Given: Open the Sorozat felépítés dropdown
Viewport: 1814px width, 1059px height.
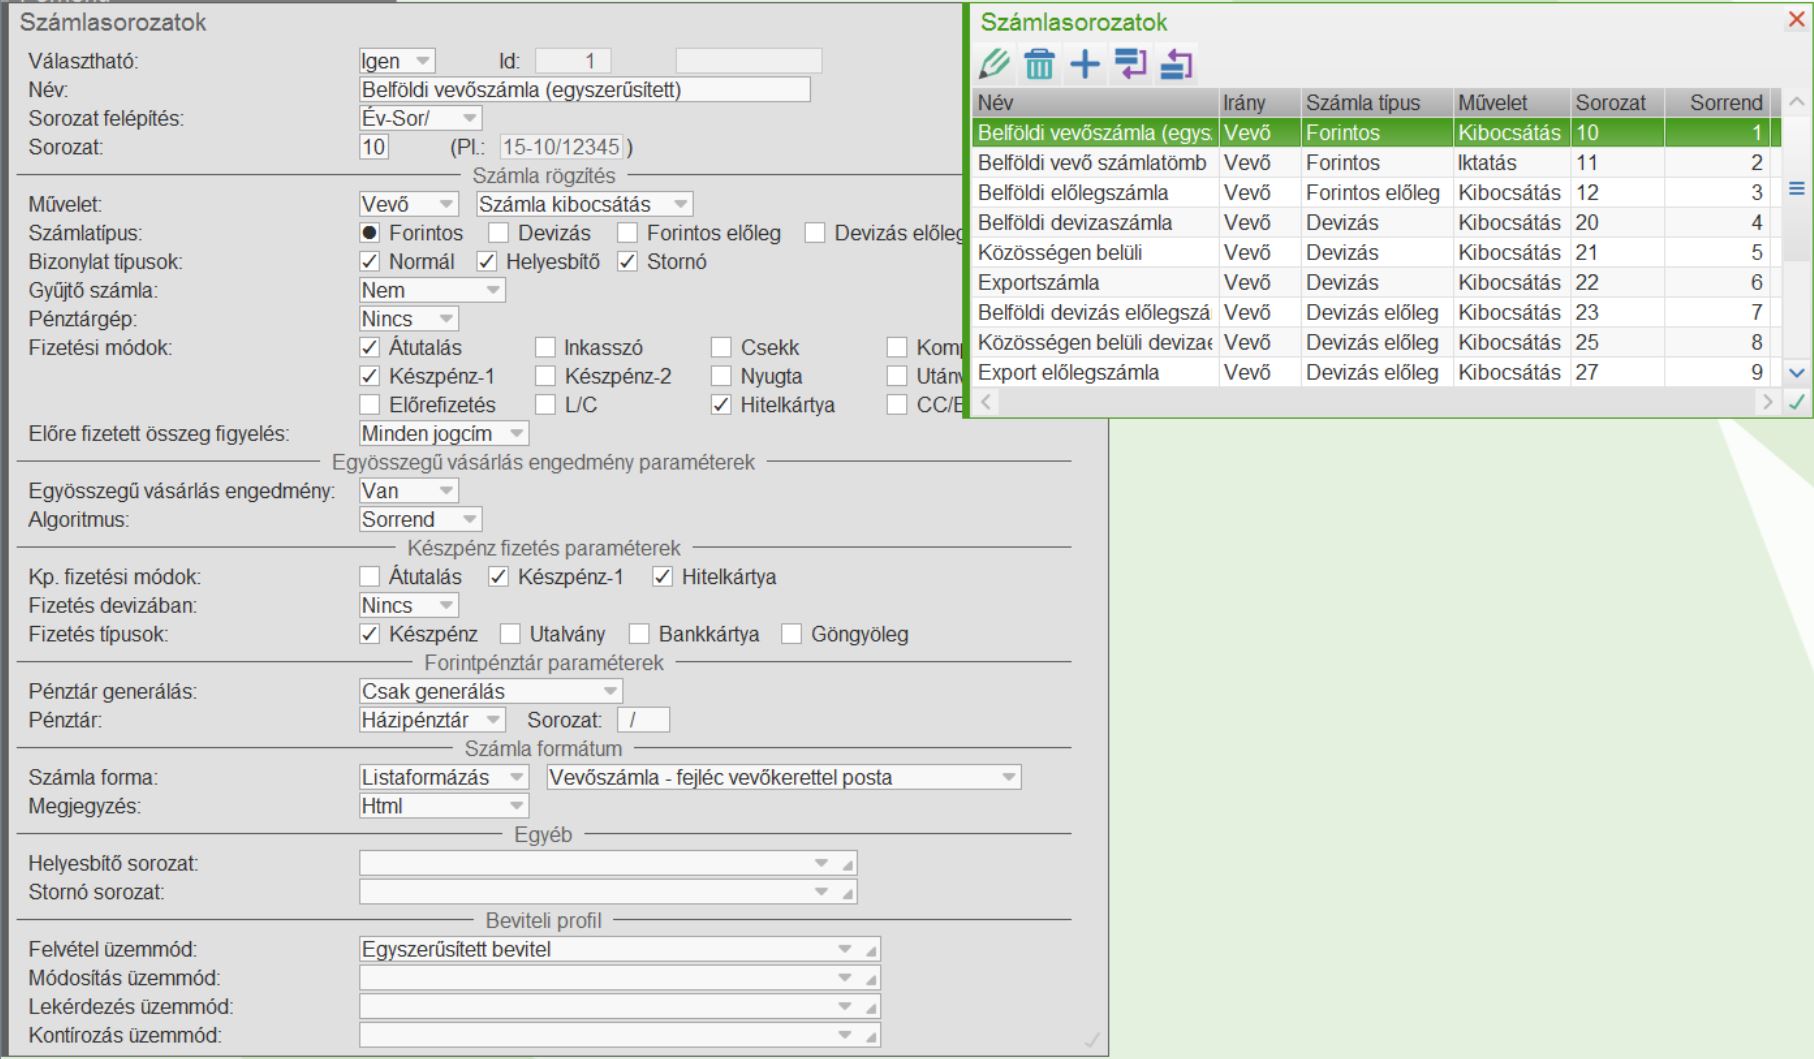Looking at the screenshot, I should tap(470, 119).
